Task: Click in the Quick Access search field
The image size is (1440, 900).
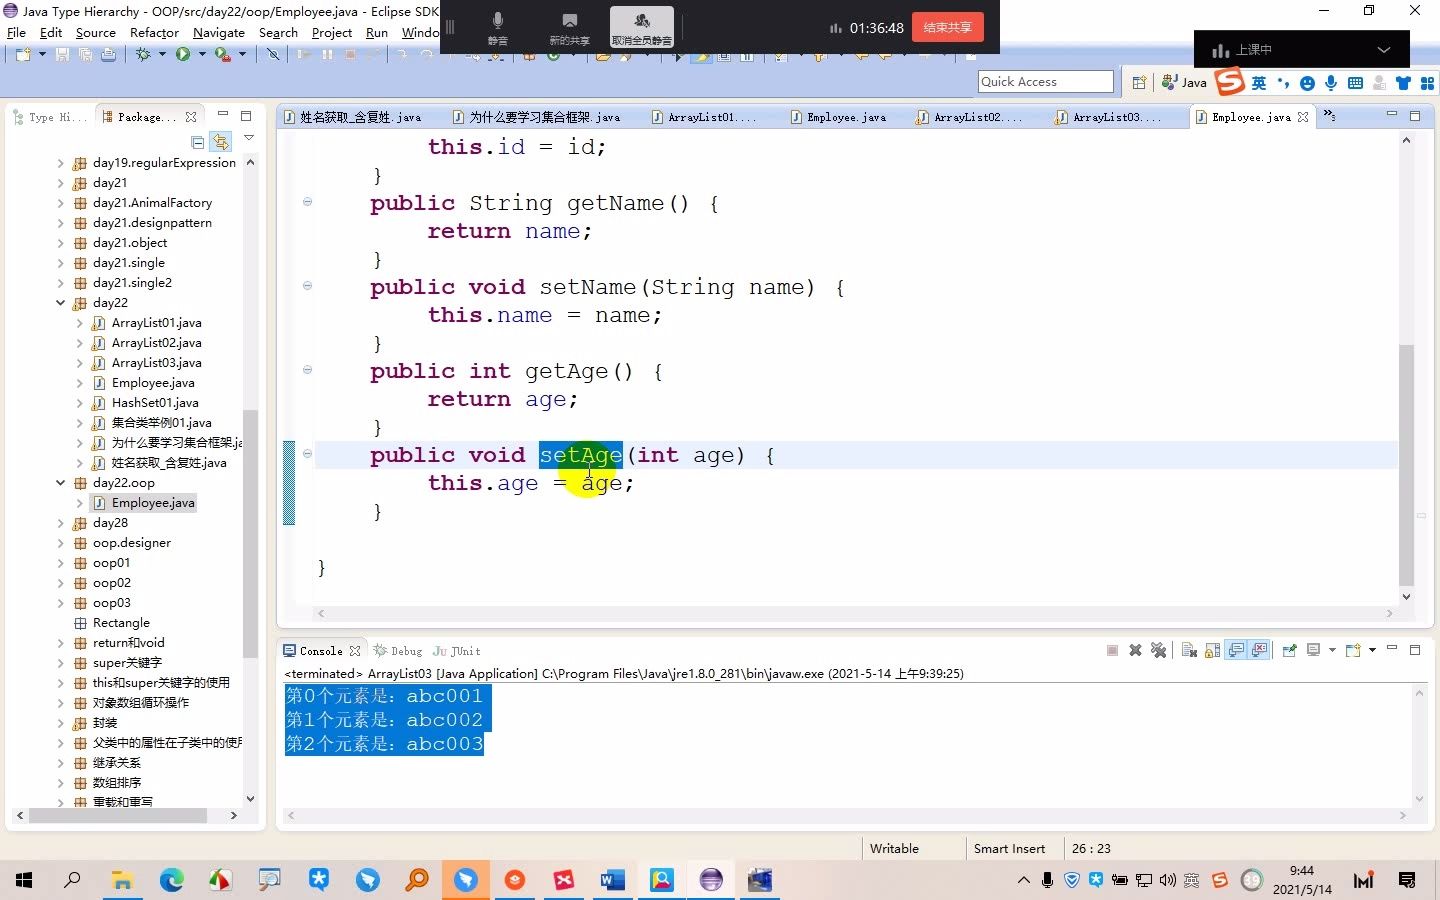Action: (x=1045, y=82)
